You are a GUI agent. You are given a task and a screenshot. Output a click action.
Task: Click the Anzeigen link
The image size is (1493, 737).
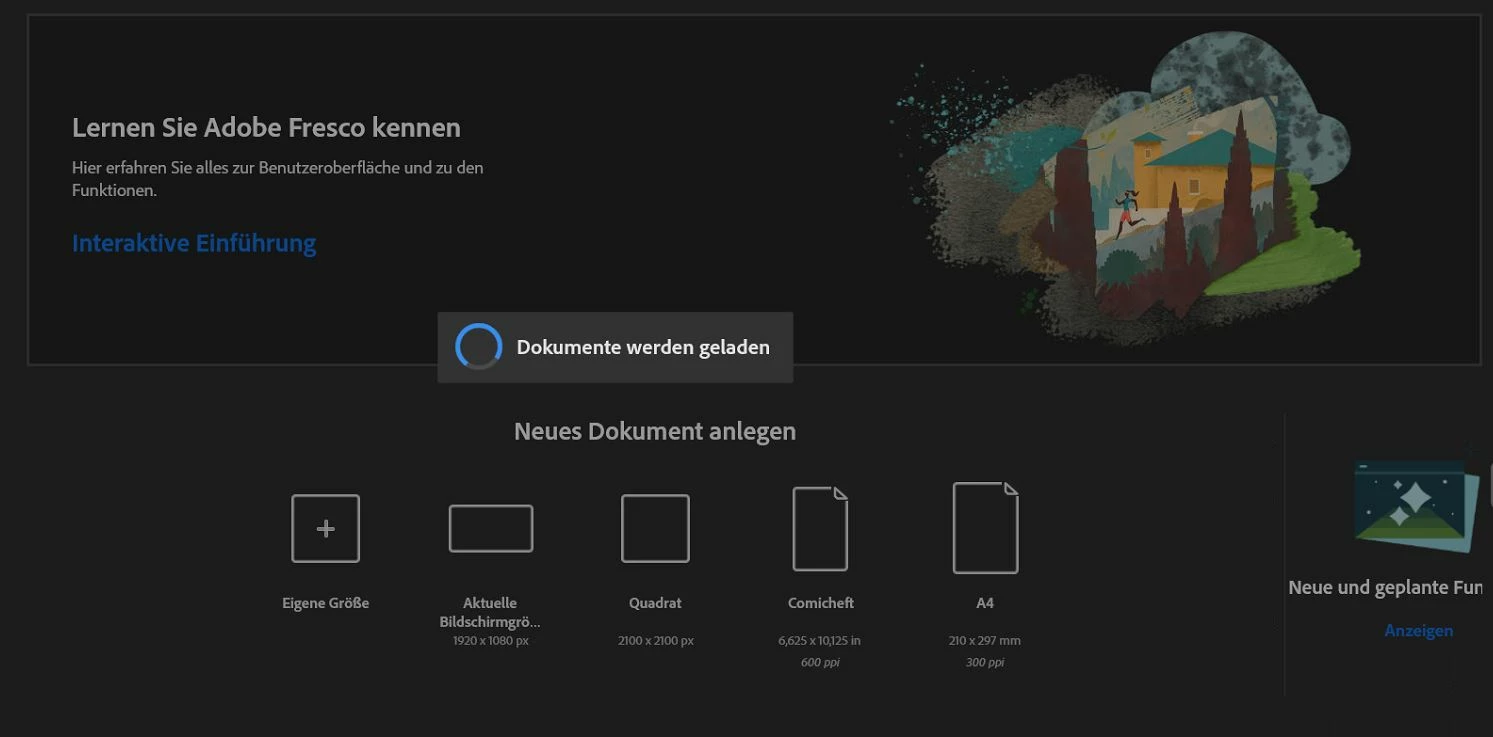click(1418, 630)
